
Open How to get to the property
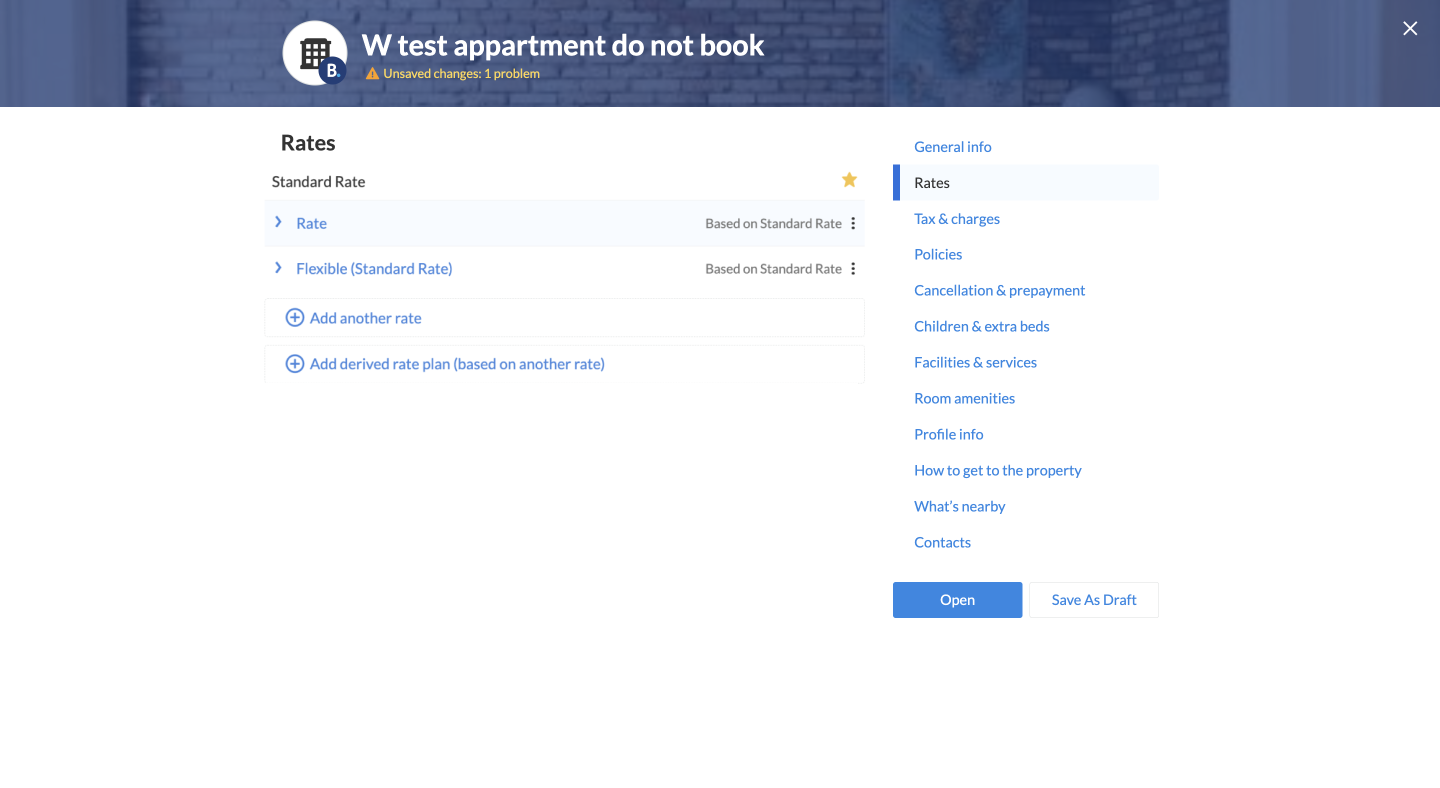click(x=998, y=471)
